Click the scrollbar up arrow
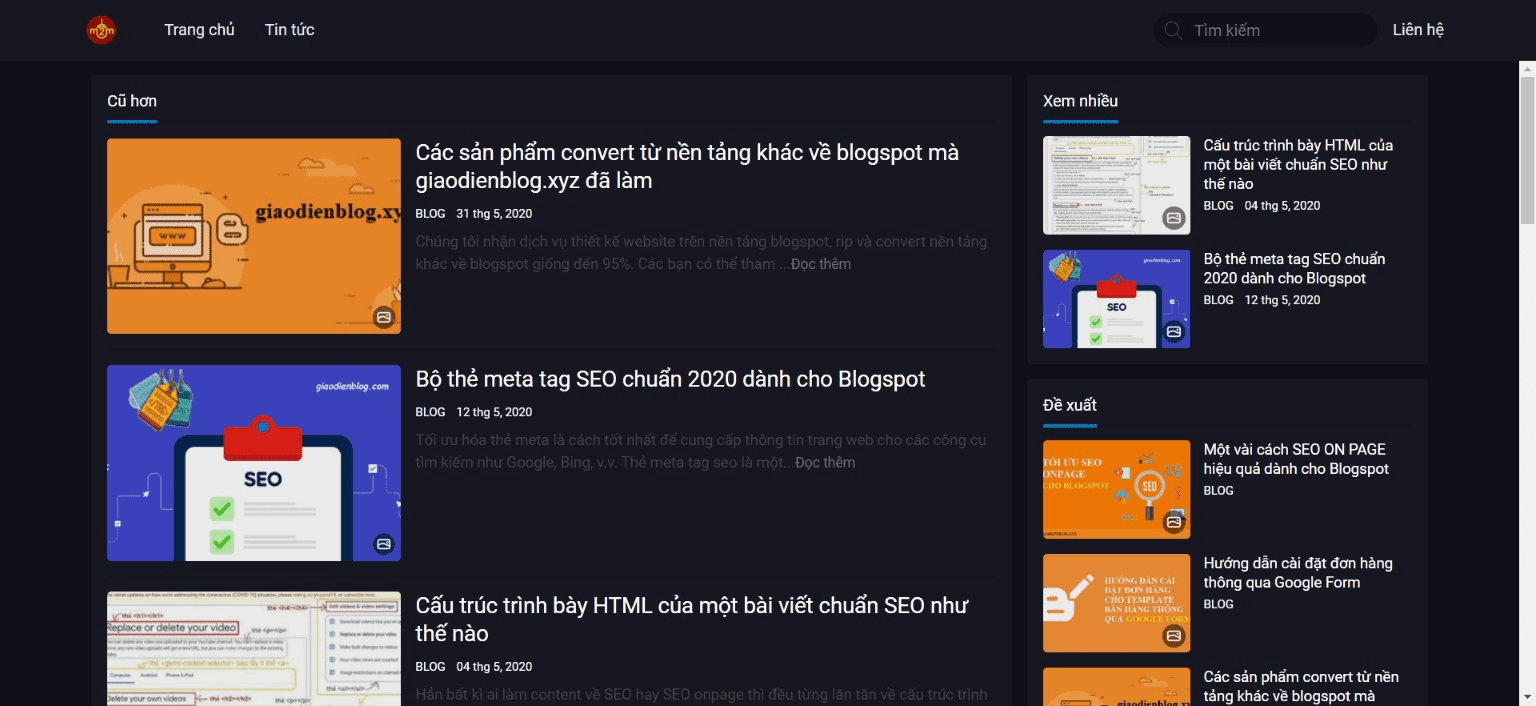Image resolution: width=1536 pixels, height=706 pixels. pos(1527,69)
